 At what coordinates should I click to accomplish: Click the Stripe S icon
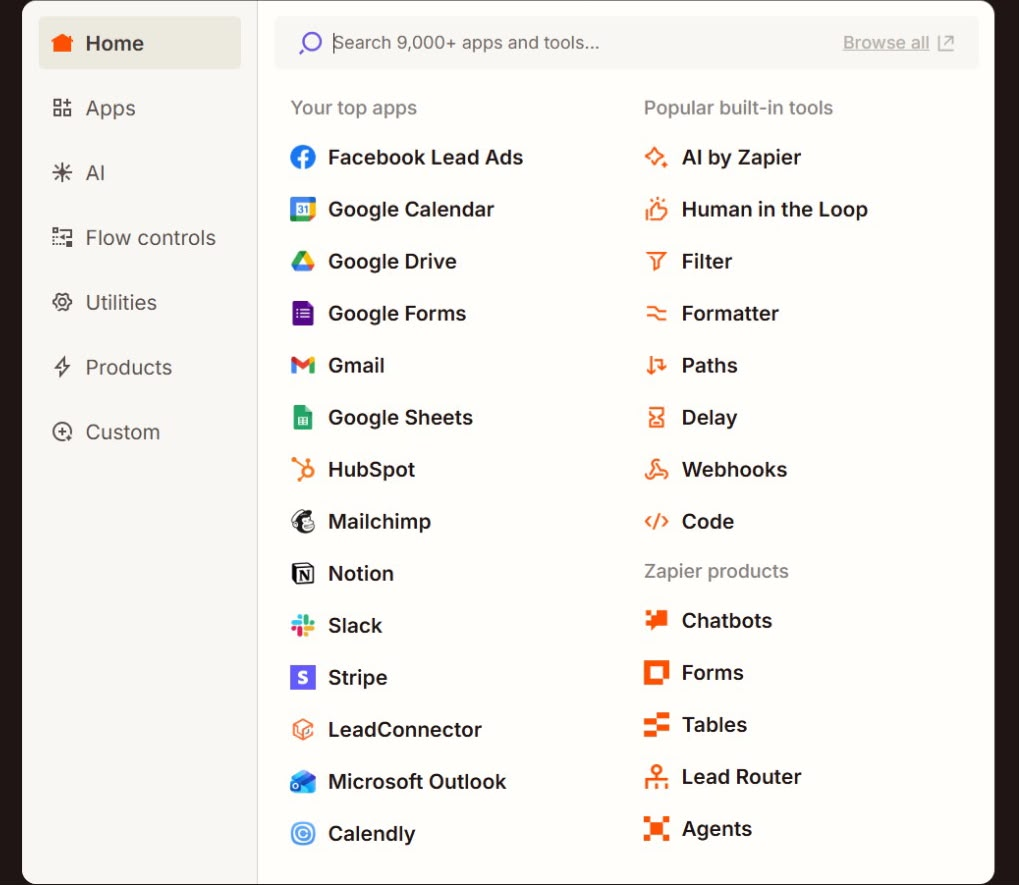(303, 677)
